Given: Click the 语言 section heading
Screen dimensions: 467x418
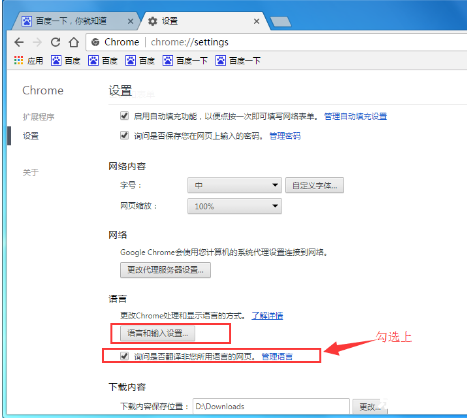Looking at the screenshot, I should (x=118, y=299).
